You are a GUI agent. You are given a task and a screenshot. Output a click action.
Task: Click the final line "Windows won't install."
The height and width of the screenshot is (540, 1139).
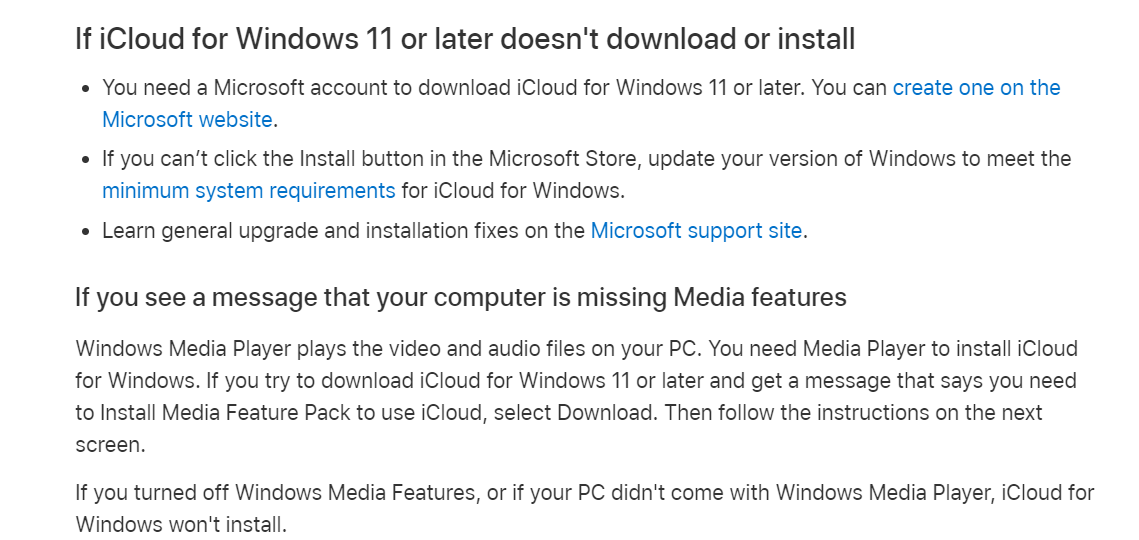pos(181,524)
